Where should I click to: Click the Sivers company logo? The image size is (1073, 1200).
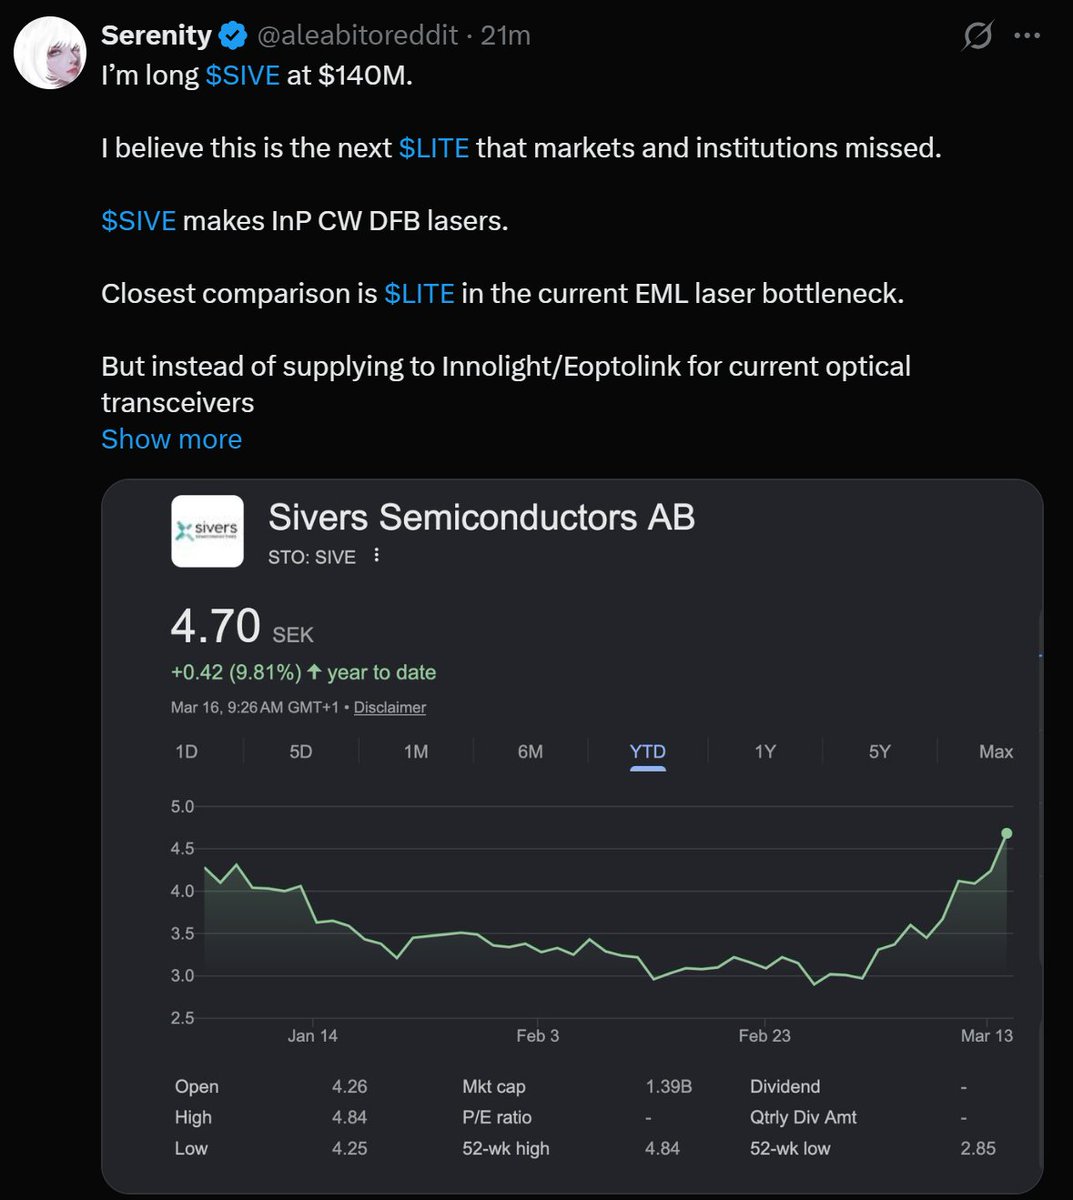(x=207, y=531)
